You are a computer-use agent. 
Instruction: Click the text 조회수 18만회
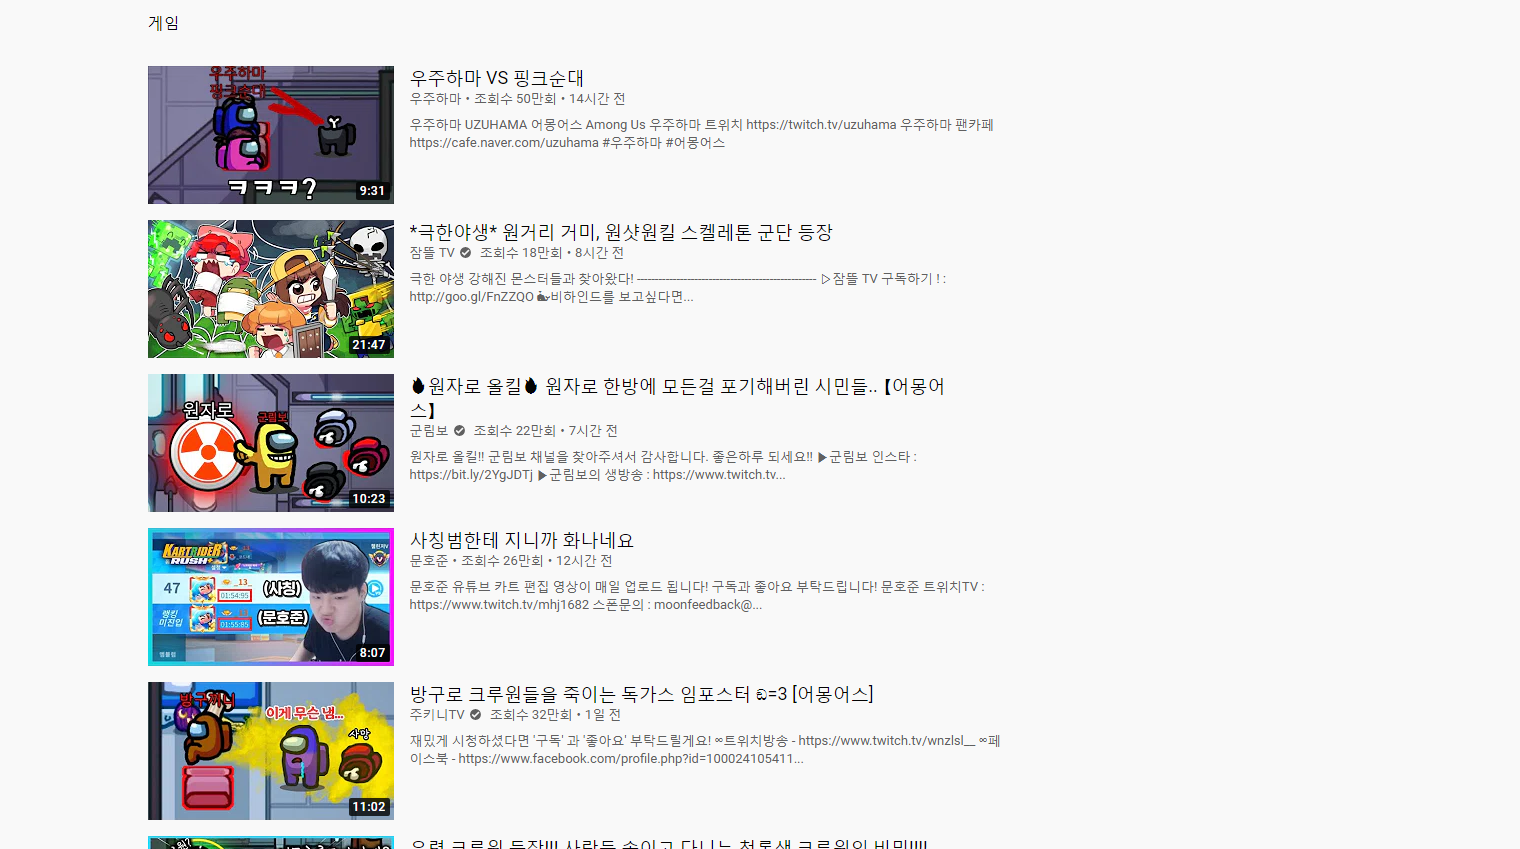521,253
